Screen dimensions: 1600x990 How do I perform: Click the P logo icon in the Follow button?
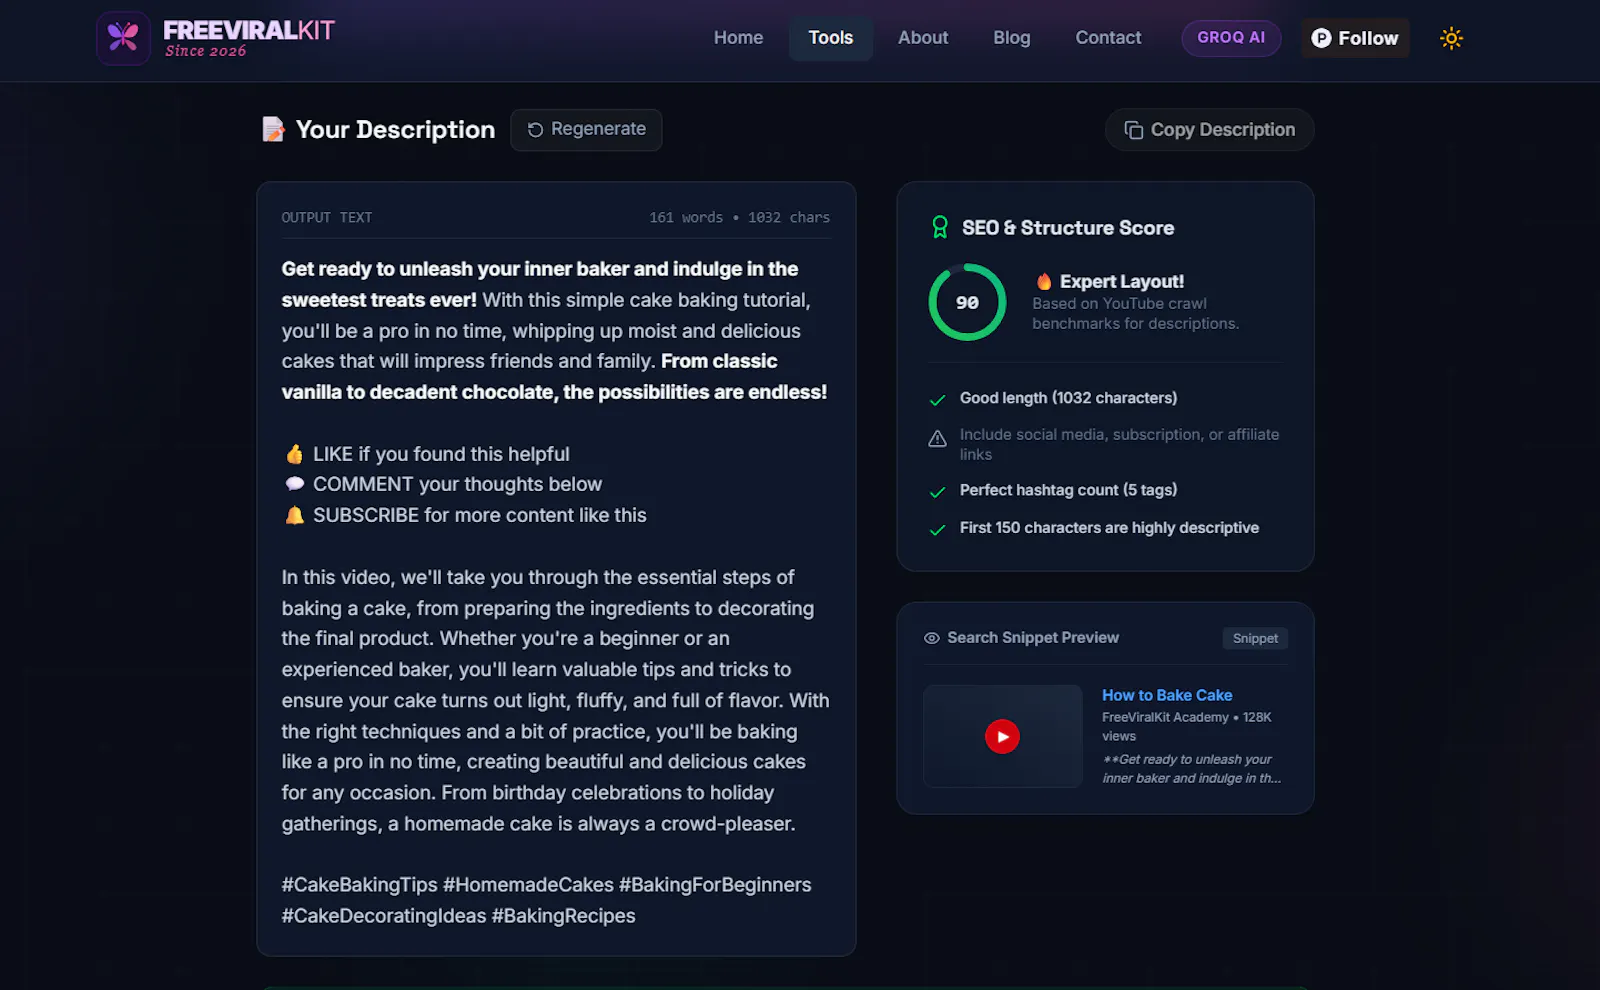point(1321,38)
